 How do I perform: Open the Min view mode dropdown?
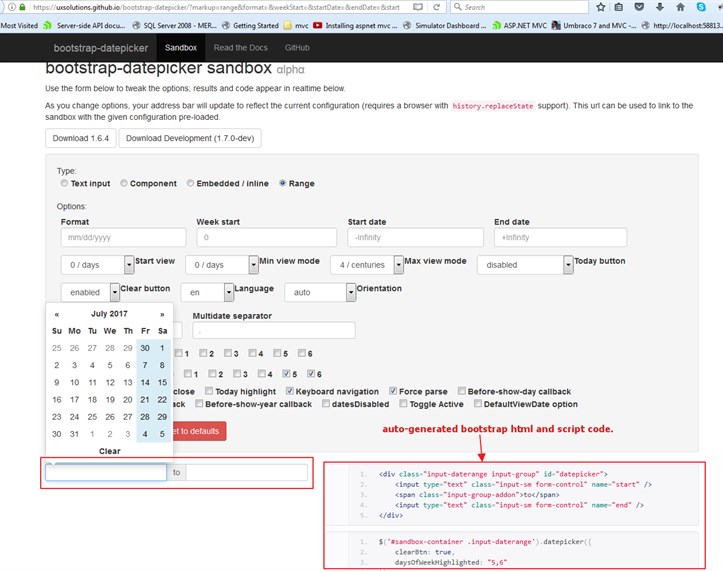221,265
